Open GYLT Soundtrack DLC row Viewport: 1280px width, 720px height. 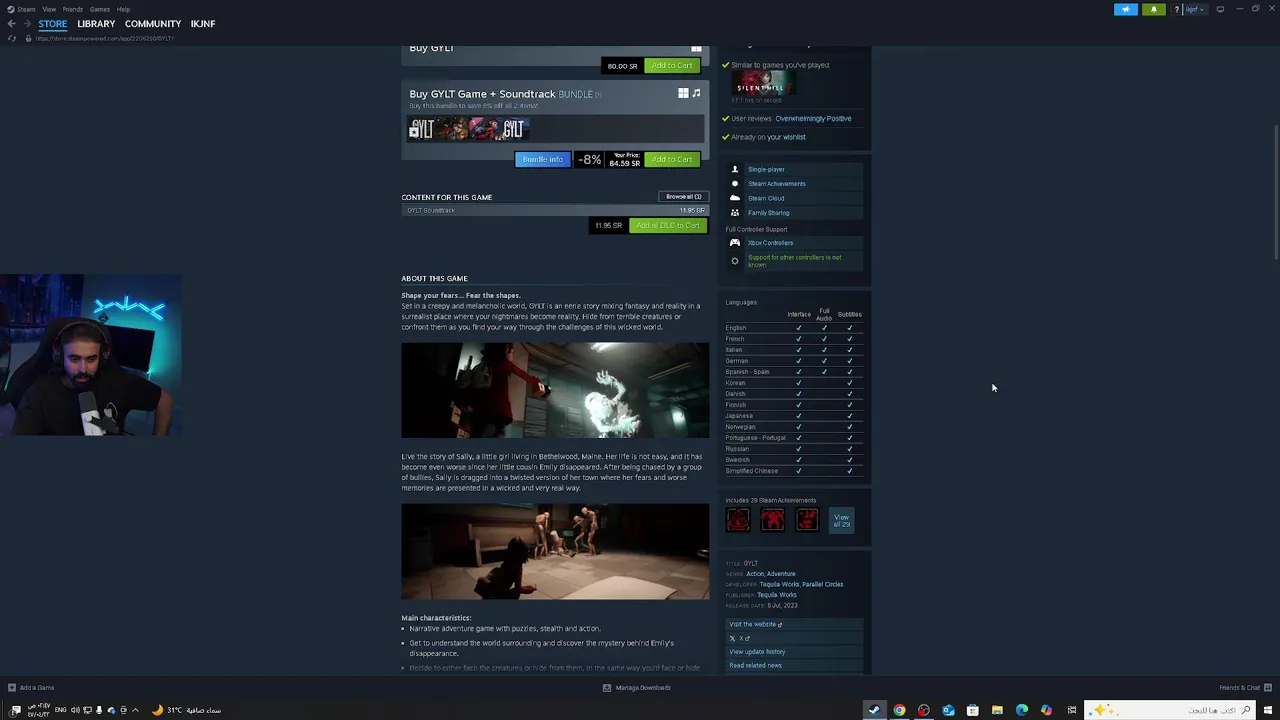click(x=555, y=210)
